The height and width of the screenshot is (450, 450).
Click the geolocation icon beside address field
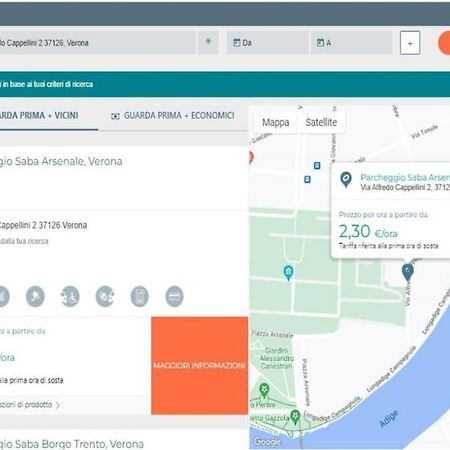208,42
